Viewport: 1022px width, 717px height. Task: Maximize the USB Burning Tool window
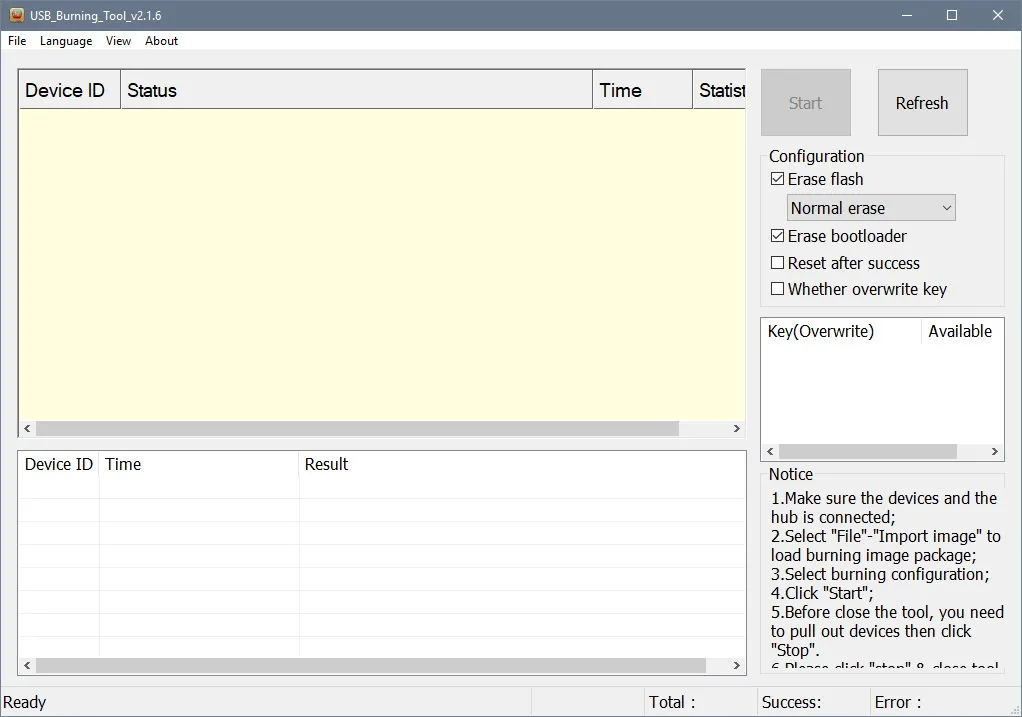pyautogui.click(x=952, y=15)
